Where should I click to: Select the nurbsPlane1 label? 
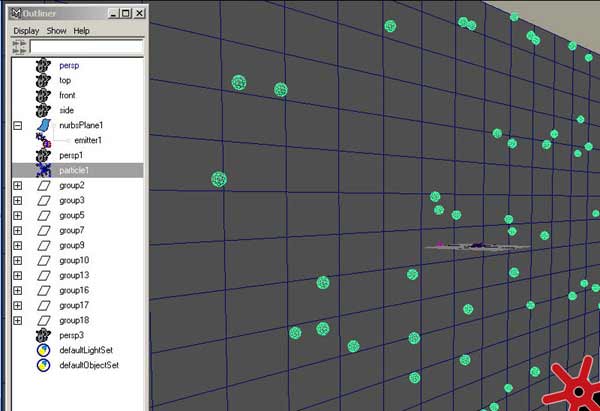coord(81,125)
